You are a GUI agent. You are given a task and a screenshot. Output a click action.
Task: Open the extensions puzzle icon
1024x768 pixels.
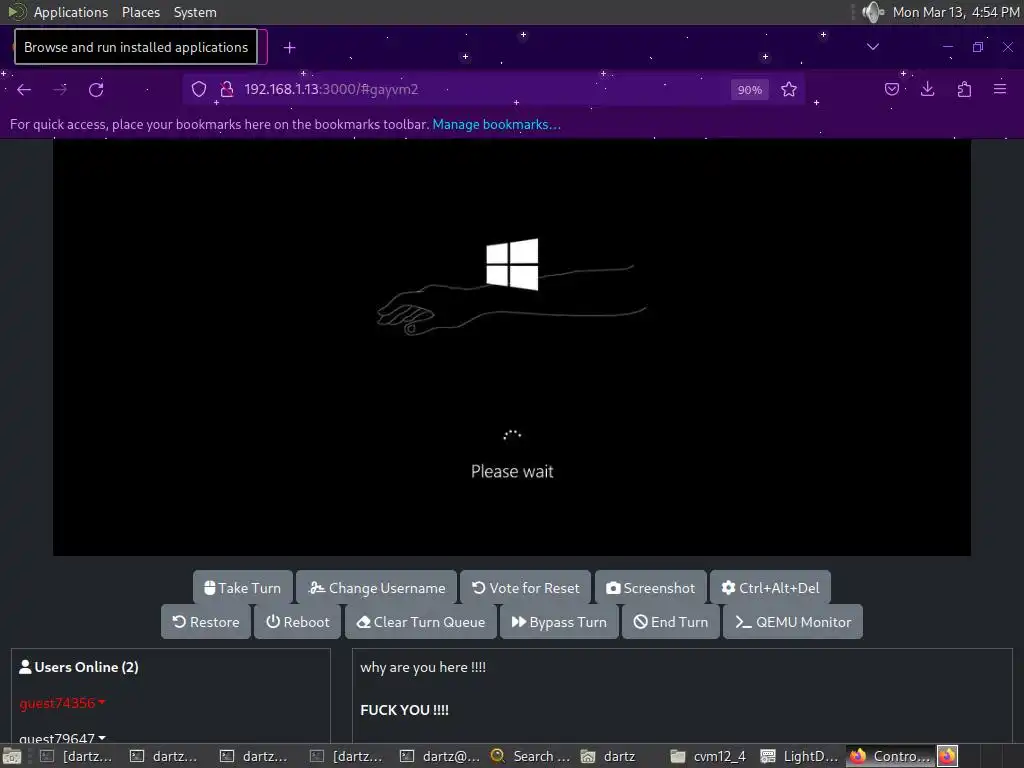pos(964,89)
